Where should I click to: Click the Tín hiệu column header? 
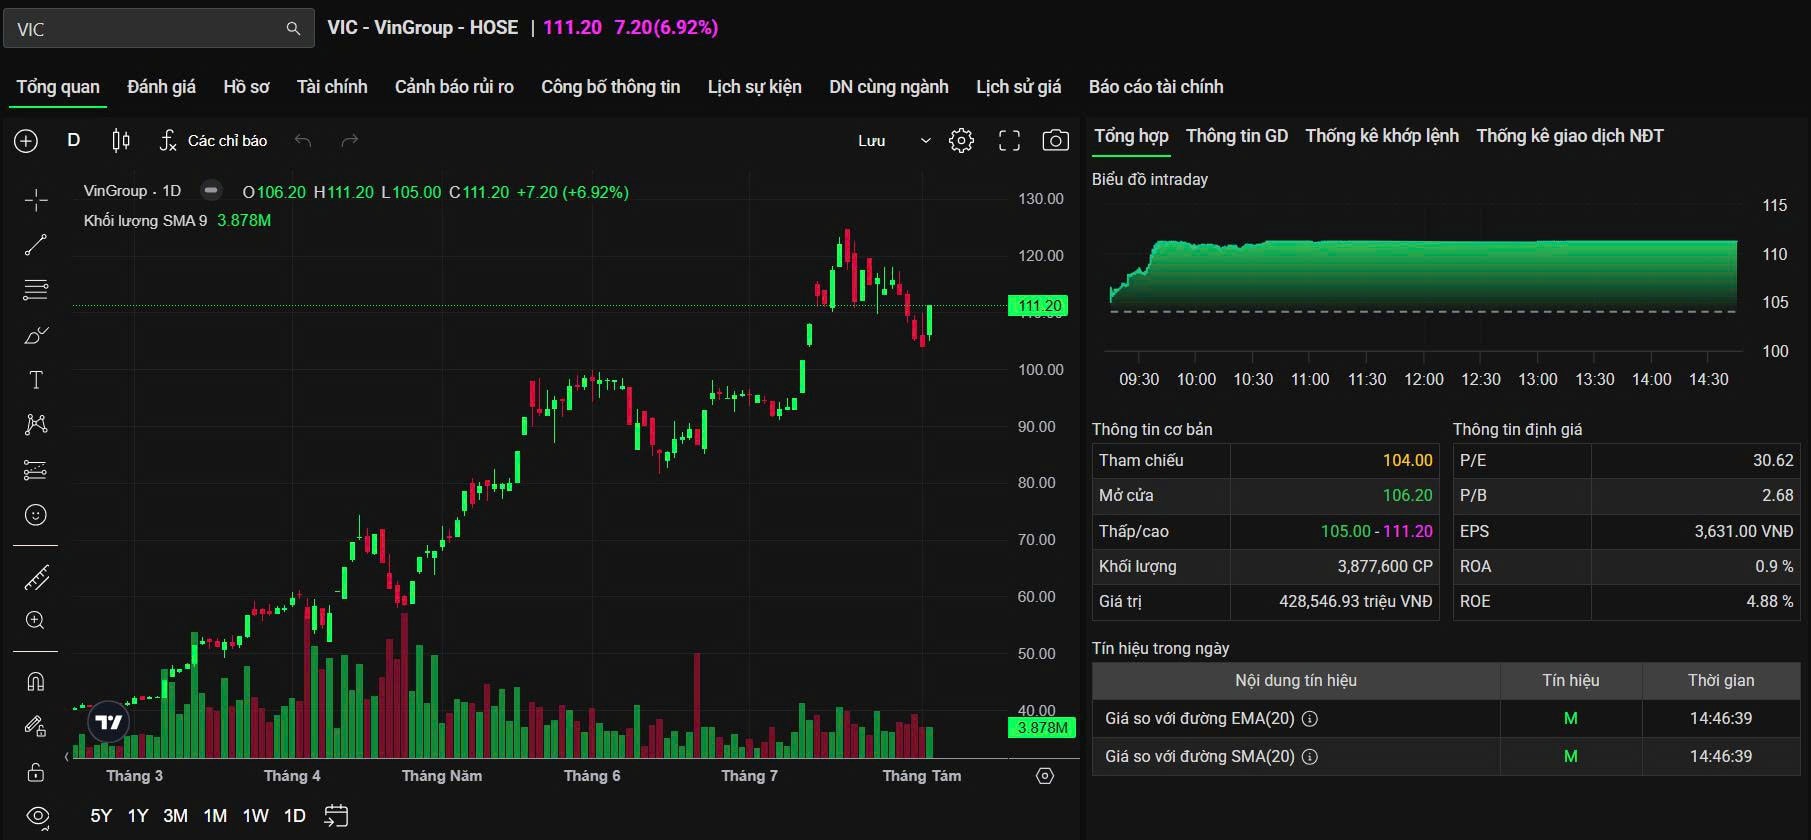click(x=1571, y=681)
